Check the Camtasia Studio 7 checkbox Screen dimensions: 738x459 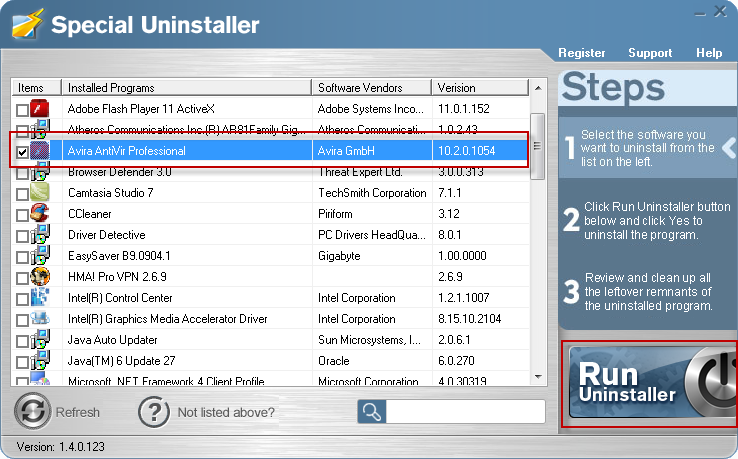click(x=22, y=194)
